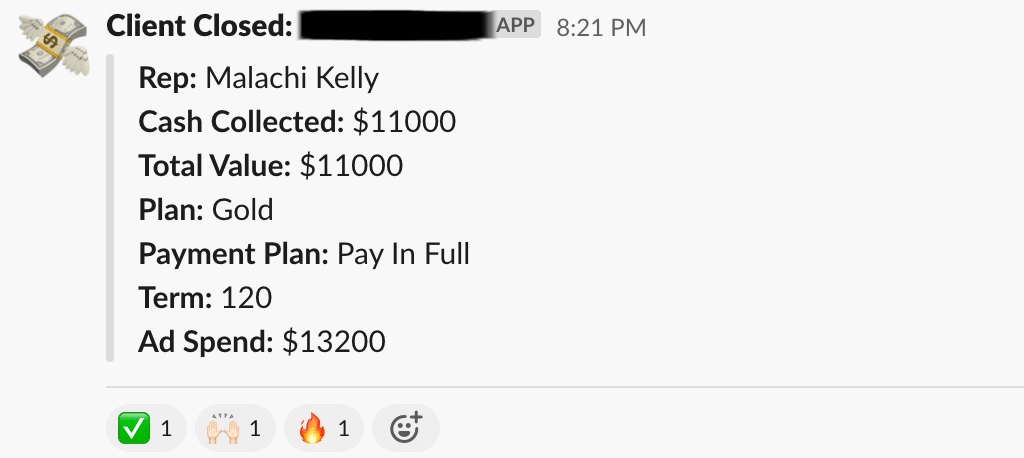The height and width of the screenshot is (458, 1024).
Task: Click the Ad Spend $13200 amount
Action: point(333,342)
